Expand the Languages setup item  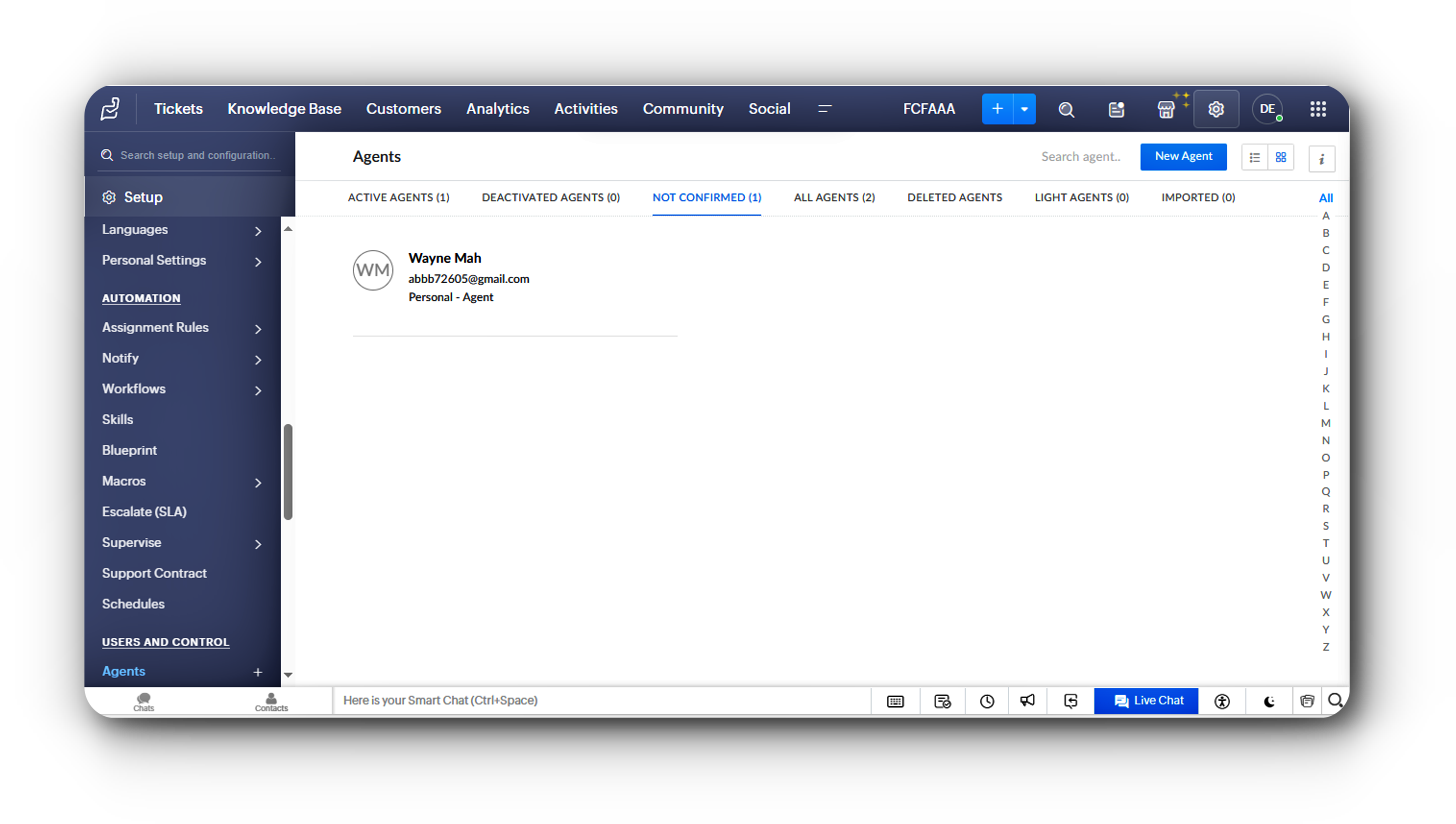click(258, 231)
